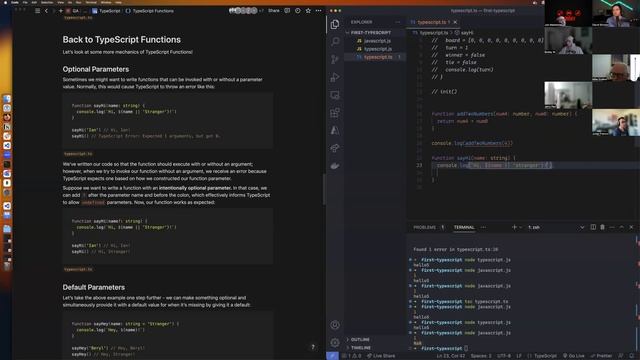Click Prettier in the status bar

coord(601,356)
